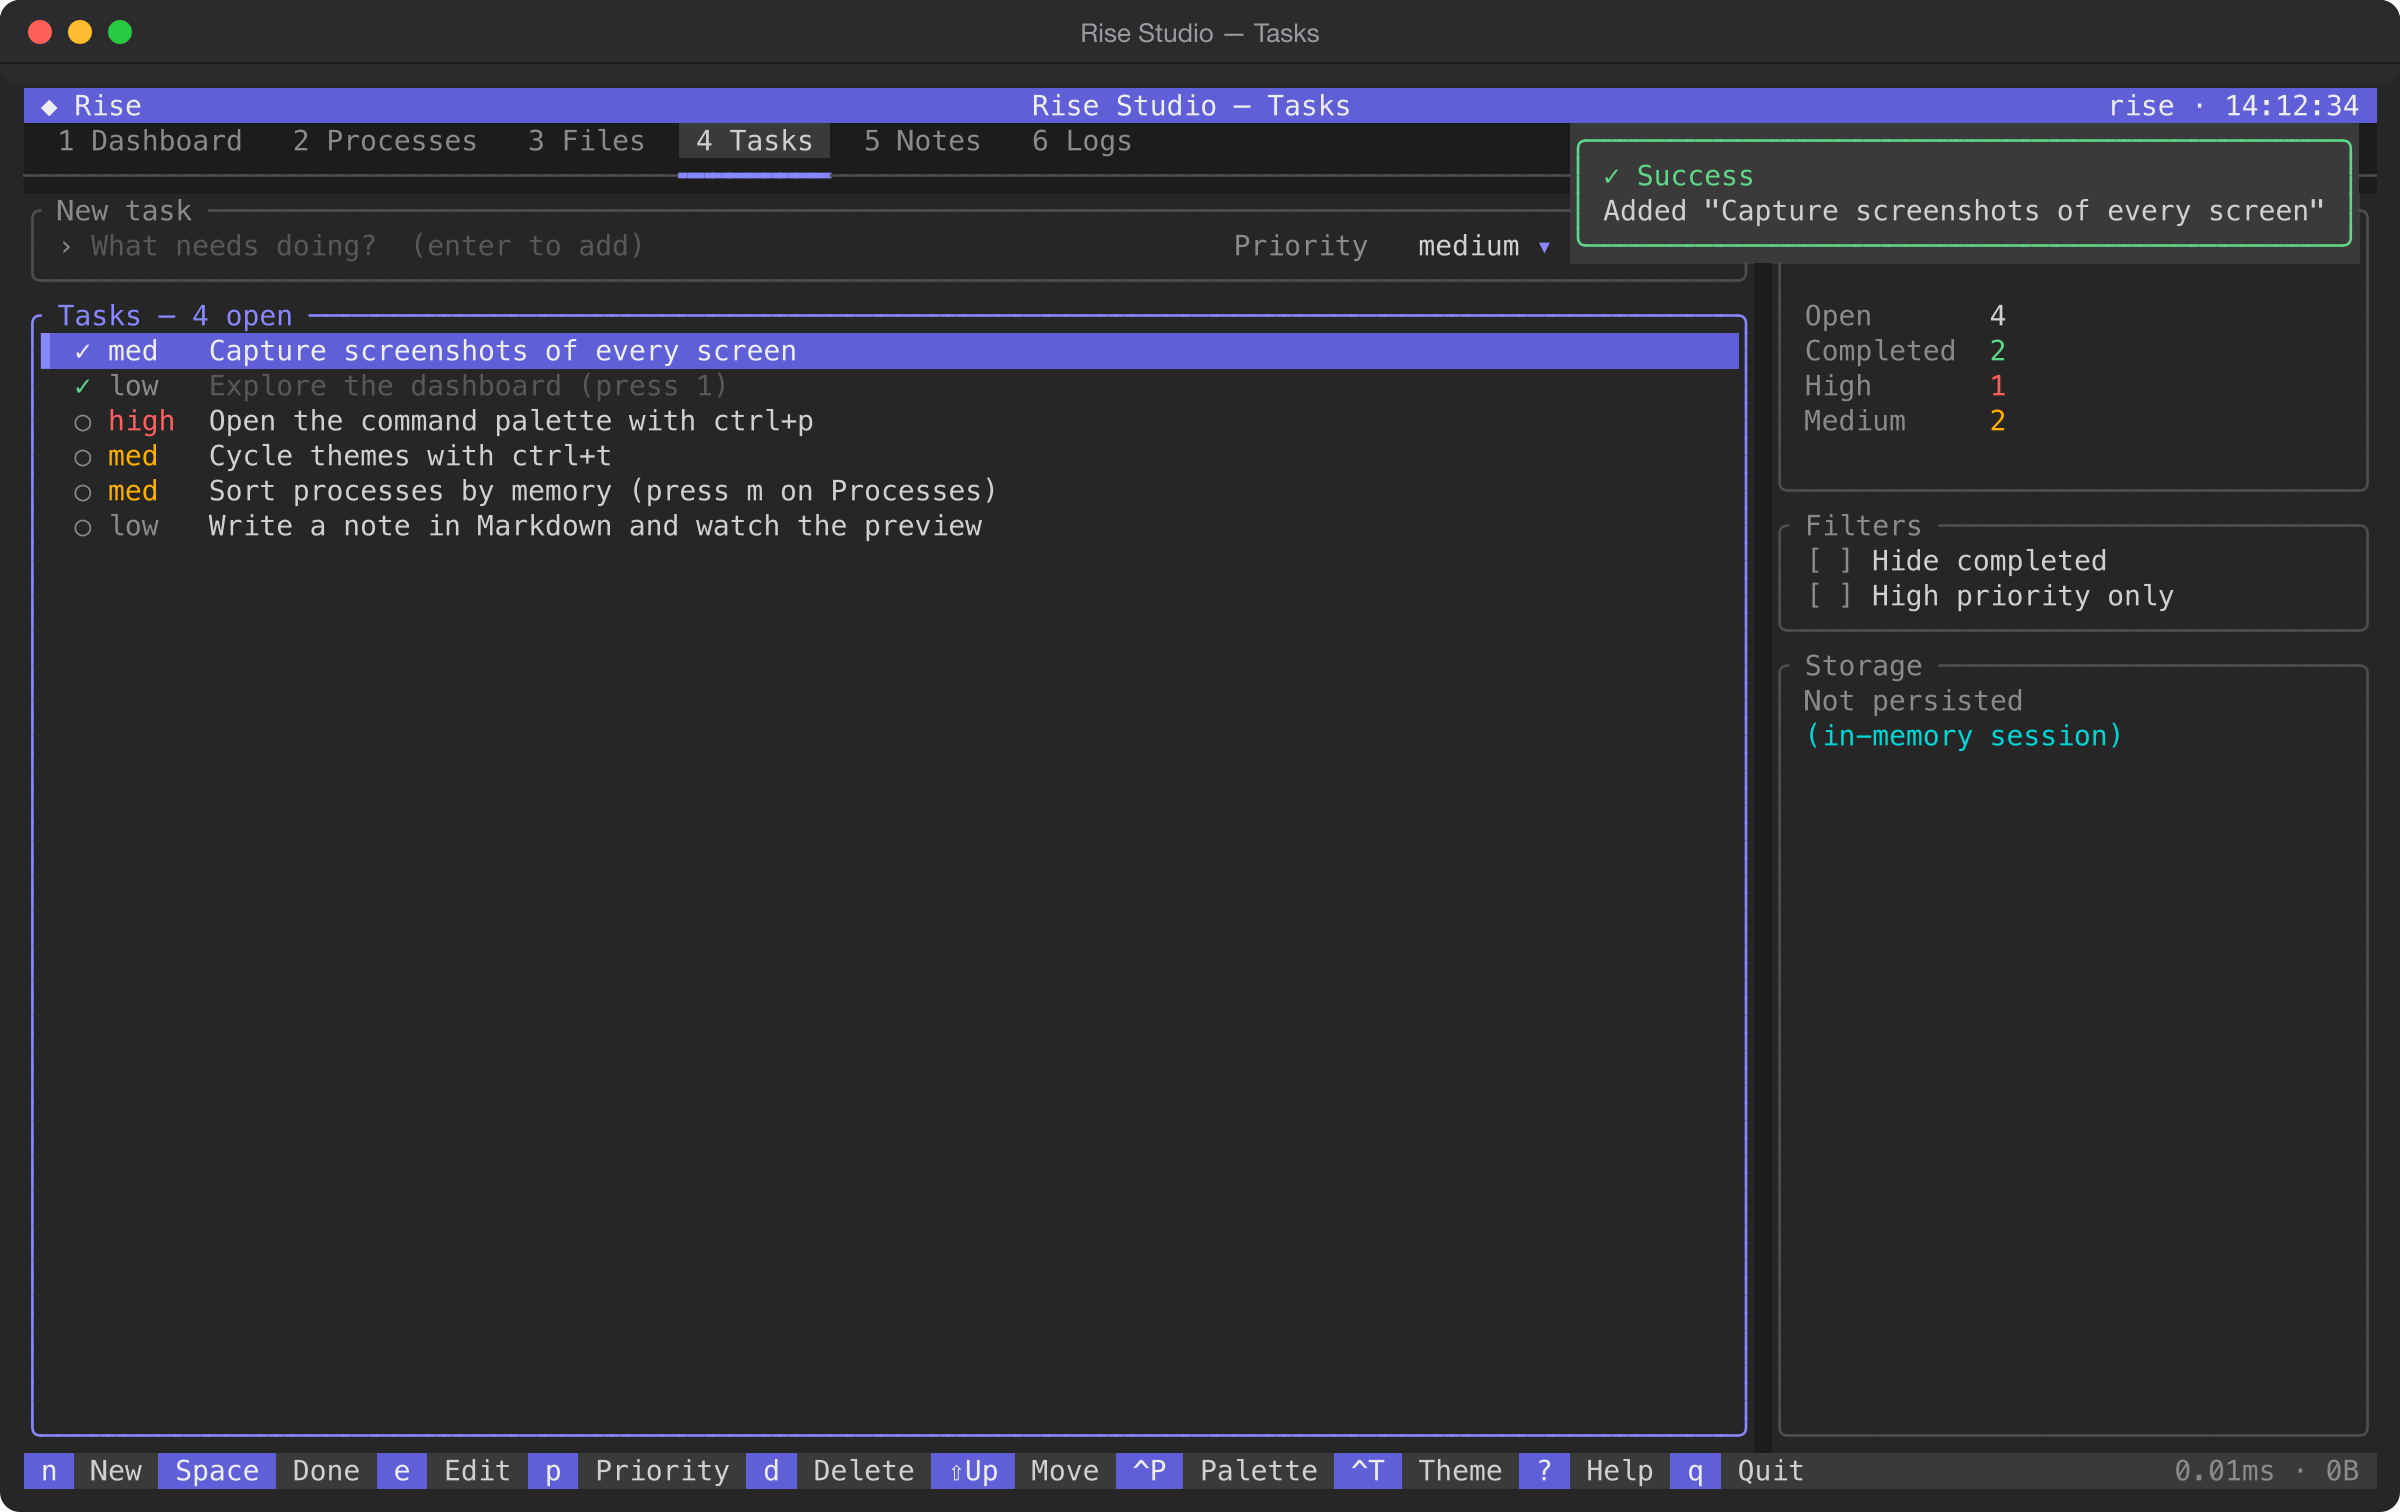The image size is (2400, 1512).
Task: Open the 6 Logs tab
Action: coord(1082,141)
